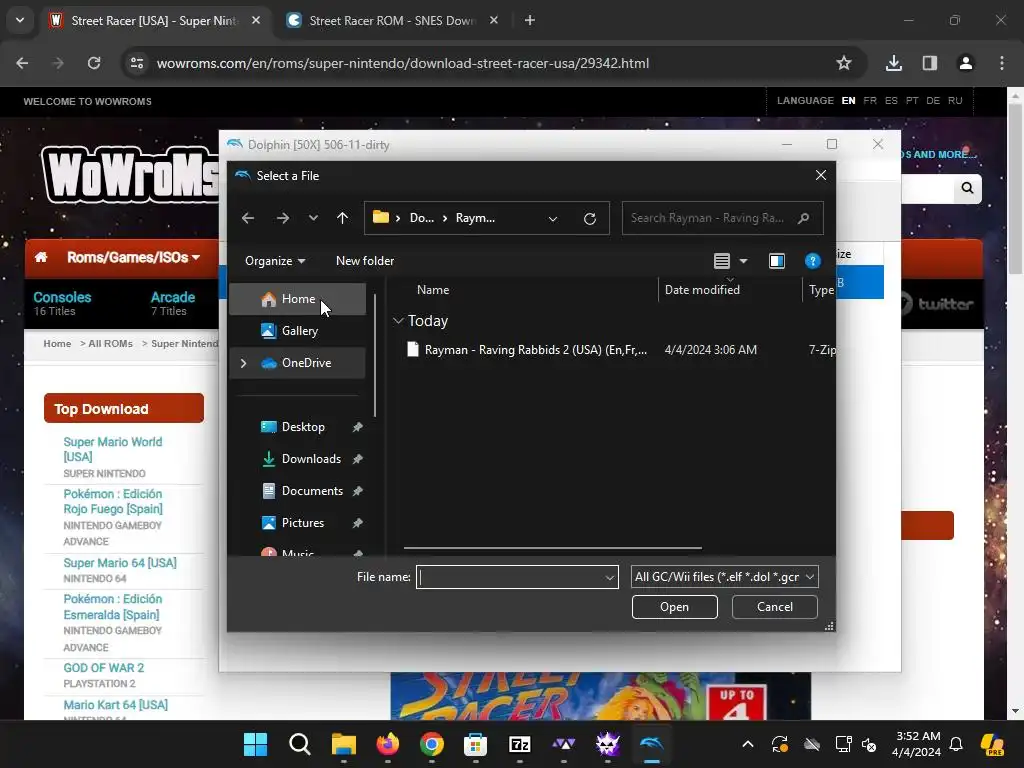Click website search magnifier button
1024x768 pixels.
967,188
